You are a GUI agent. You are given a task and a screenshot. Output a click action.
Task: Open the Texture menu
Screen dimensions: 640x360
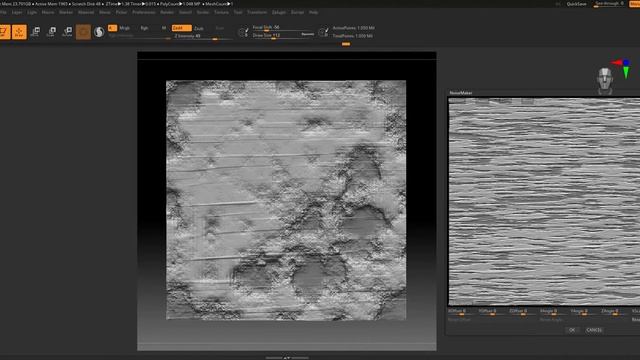pyautogui.click(x=221, y=13)
